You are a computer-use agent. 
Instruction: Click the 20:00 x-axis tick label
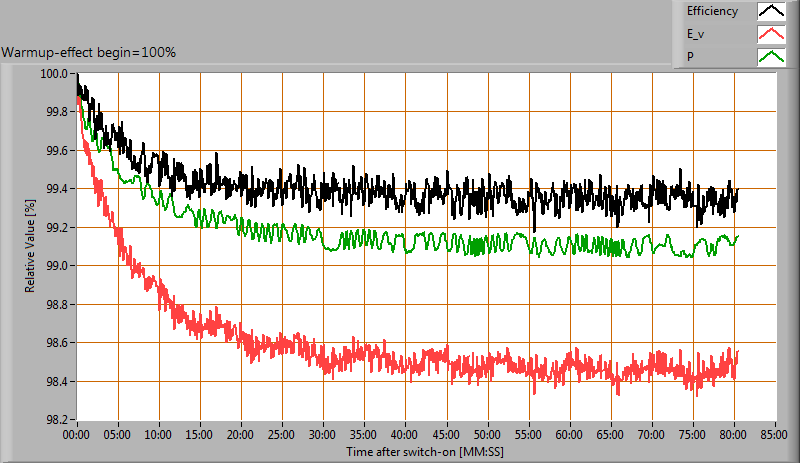click(242, 436)
